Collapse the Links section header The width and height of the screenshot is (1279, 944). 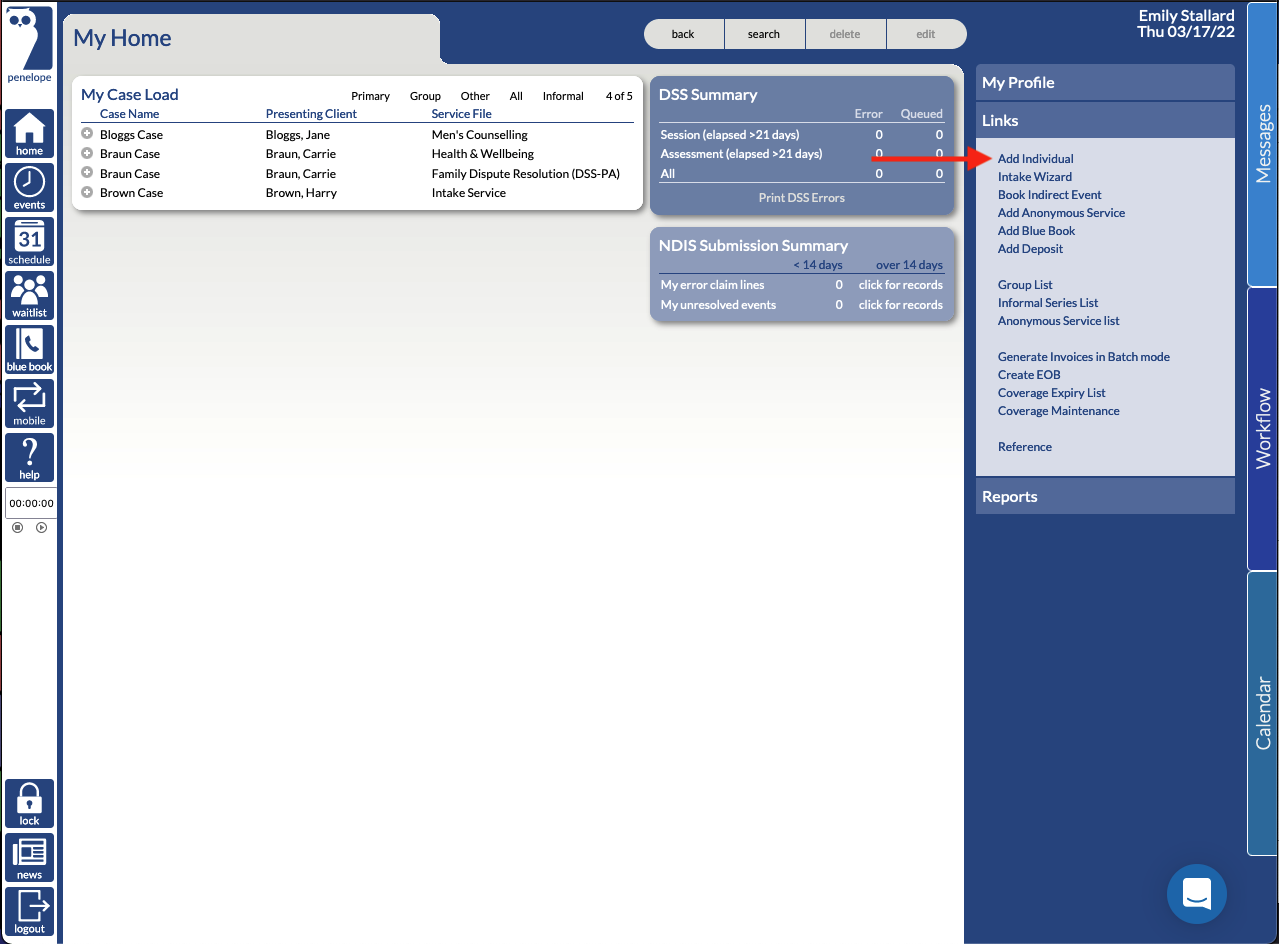coord(1105,120)
